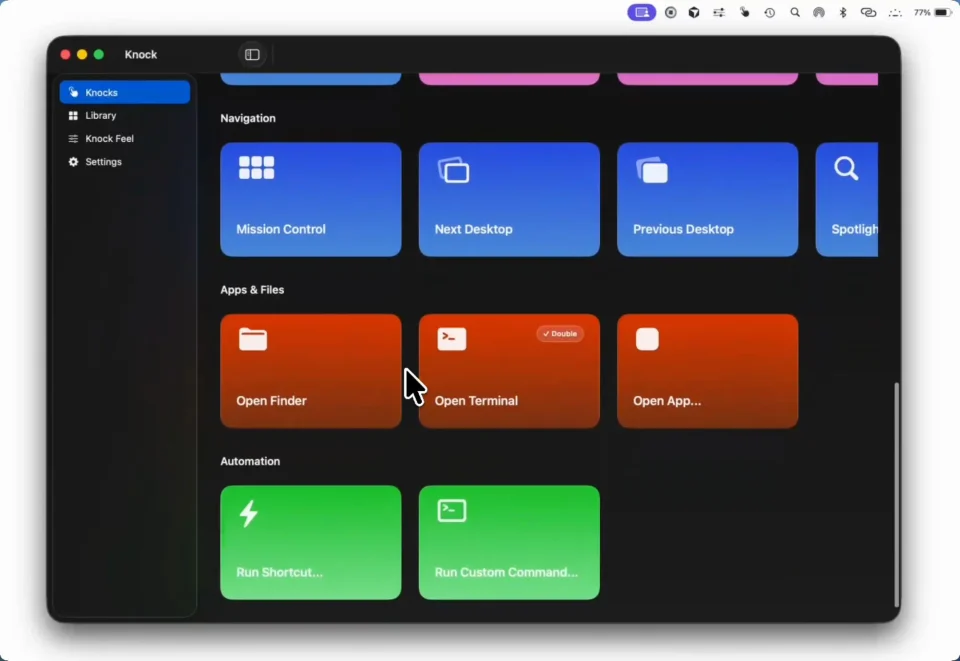Select the Previous Desktop card title

683,230
